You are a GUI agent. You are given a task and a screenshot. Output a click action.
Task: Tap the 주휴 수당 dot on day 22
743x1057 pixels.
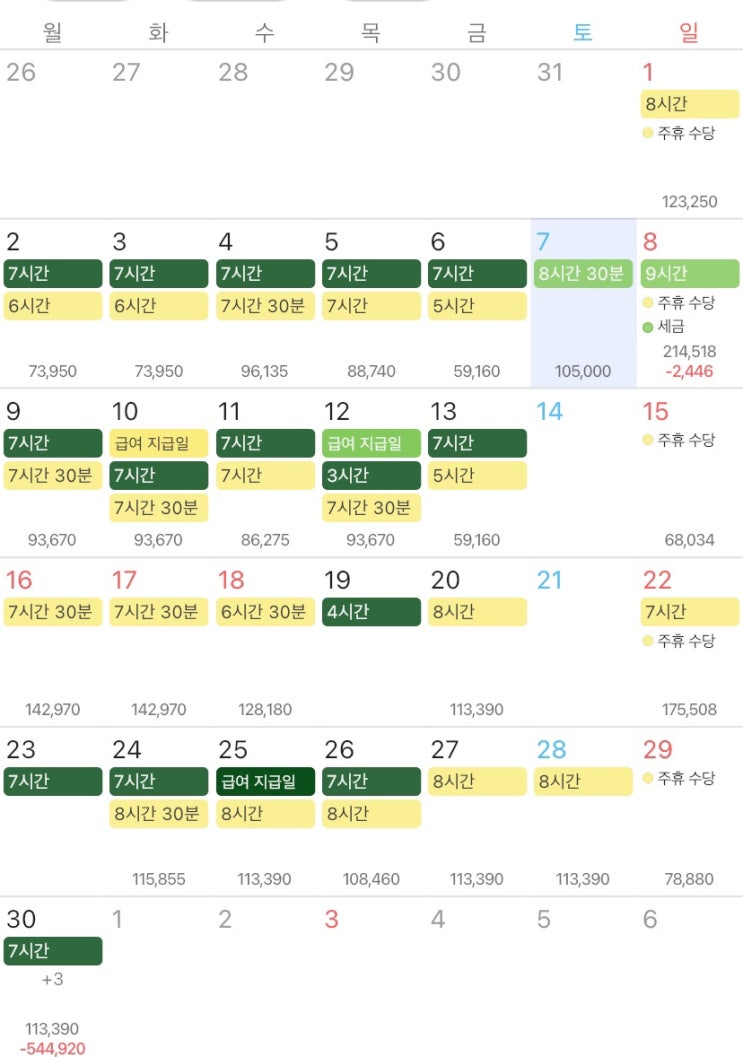point(648,640)
